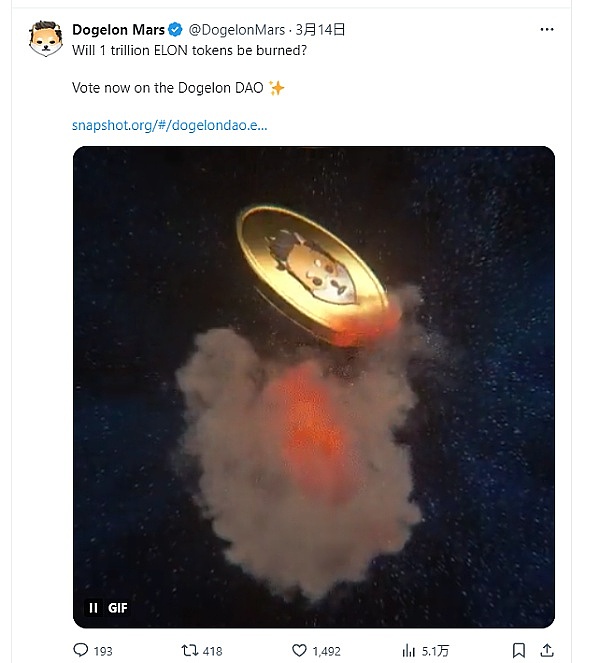Viewport: 600px width, 663px height.
Task: Open the three-dot more options menu
Action: pos(546,30)
